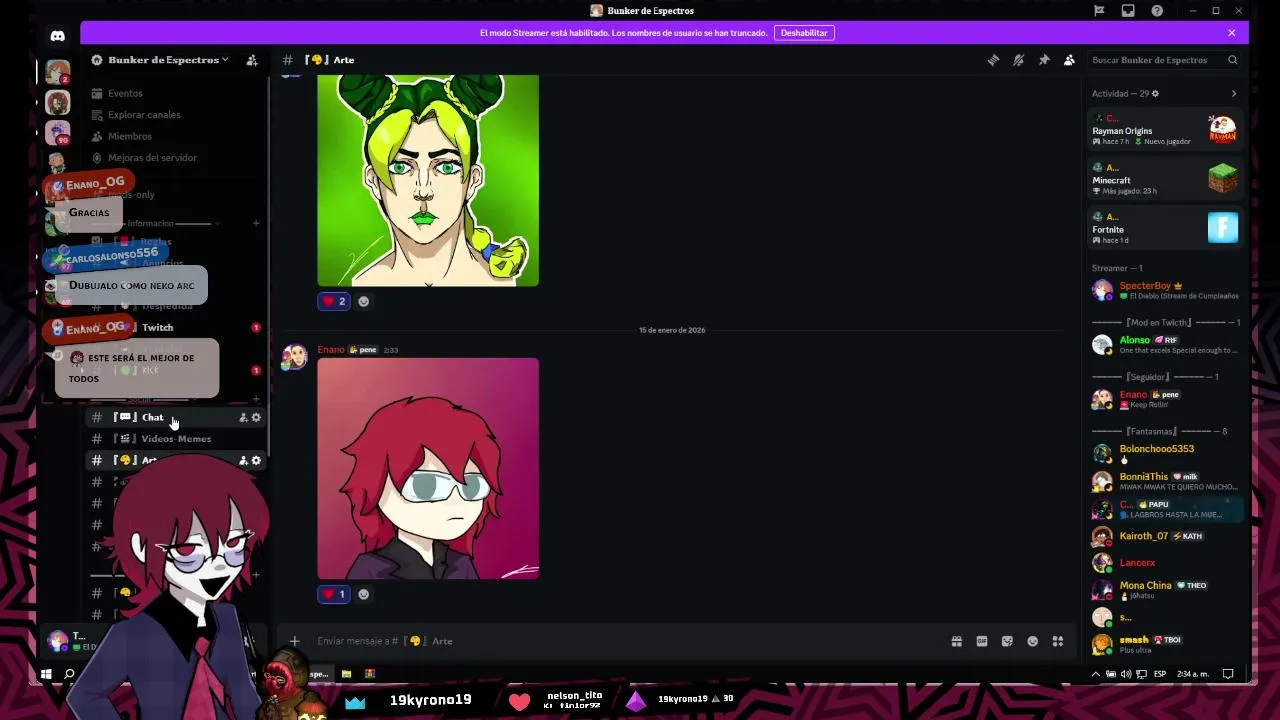Open Actividad settings gear

point(1155,94)
